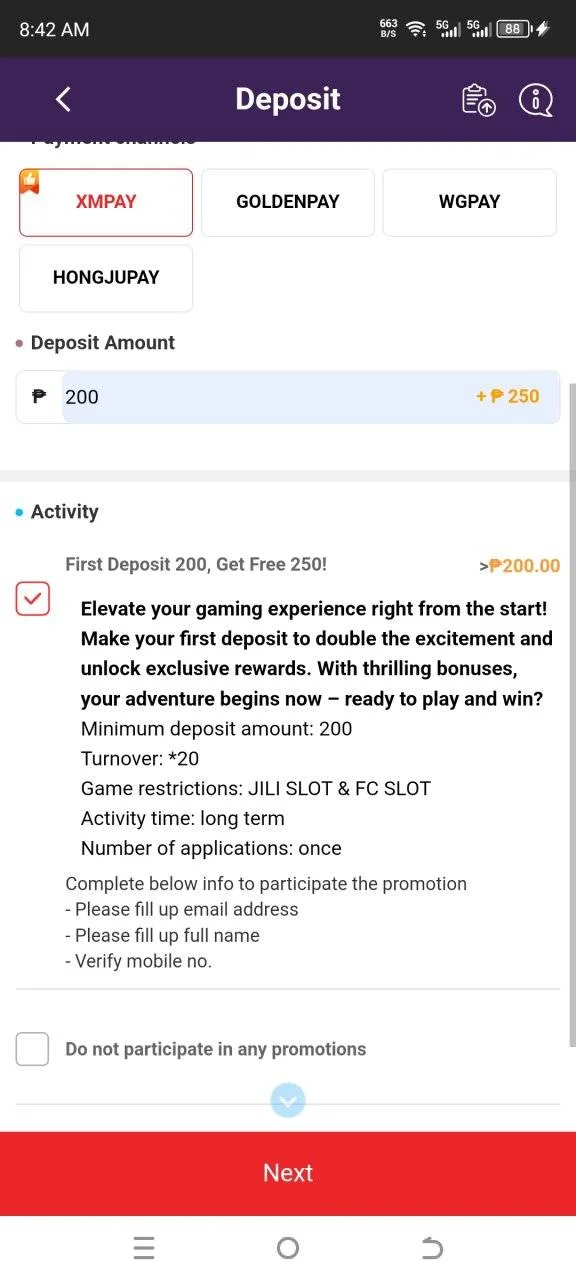Open the deposit records clipboard icon

pyautogui.click(x=478, y=99)
